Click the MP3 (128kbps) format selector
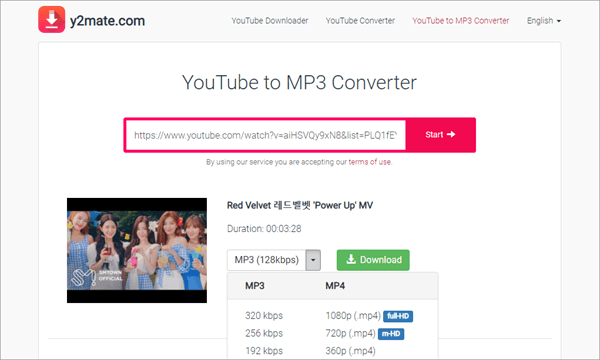Image resolution: width=600 pixels, height=360 pixels. pyautogui.click(x=266, y=260)
